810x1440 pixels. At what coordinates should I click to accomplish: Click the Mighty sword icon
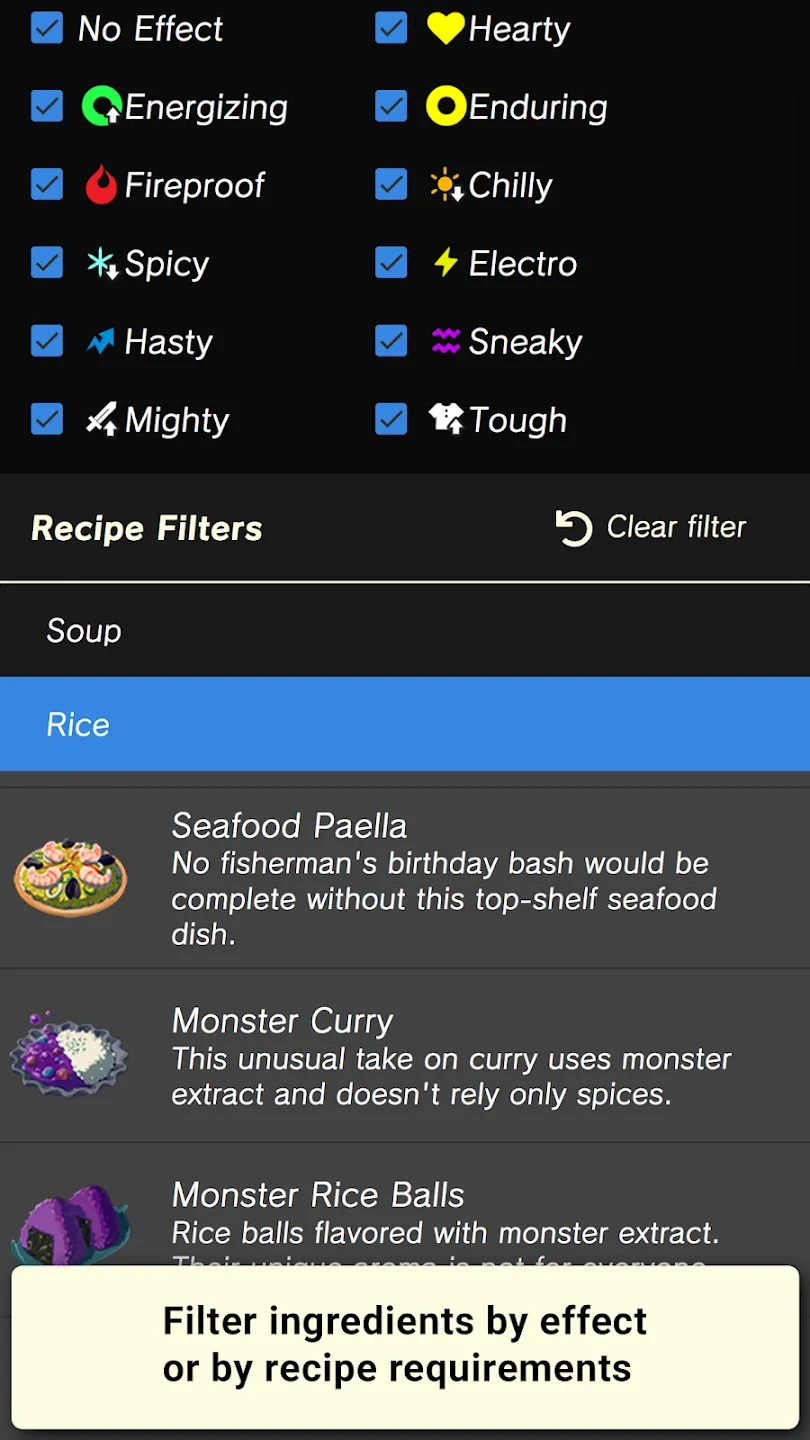point(101,419)
